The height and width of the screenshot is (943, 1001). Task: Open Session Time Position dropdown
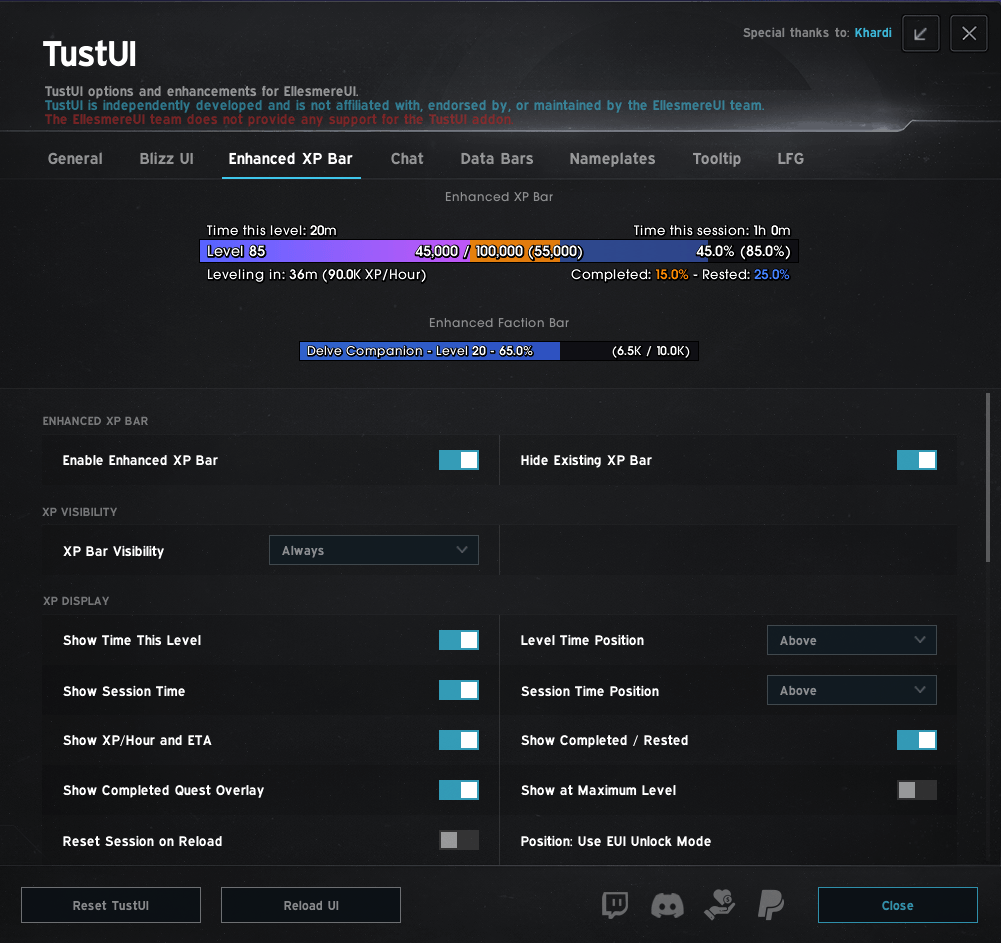[x=852, y=690]
